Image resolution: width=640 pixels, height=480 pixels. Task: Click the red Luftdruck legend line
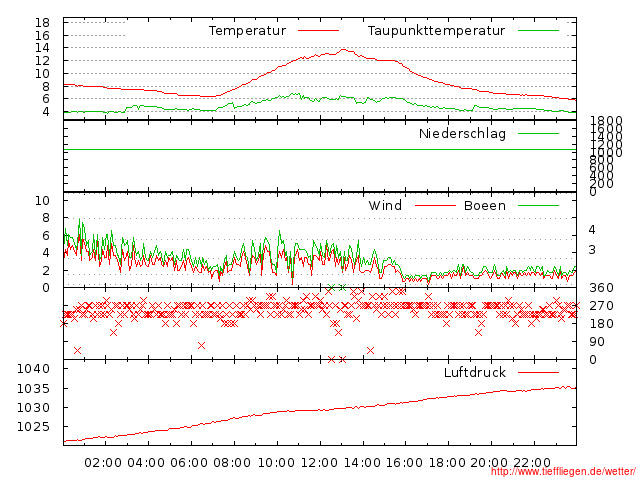tap(538, 372)
